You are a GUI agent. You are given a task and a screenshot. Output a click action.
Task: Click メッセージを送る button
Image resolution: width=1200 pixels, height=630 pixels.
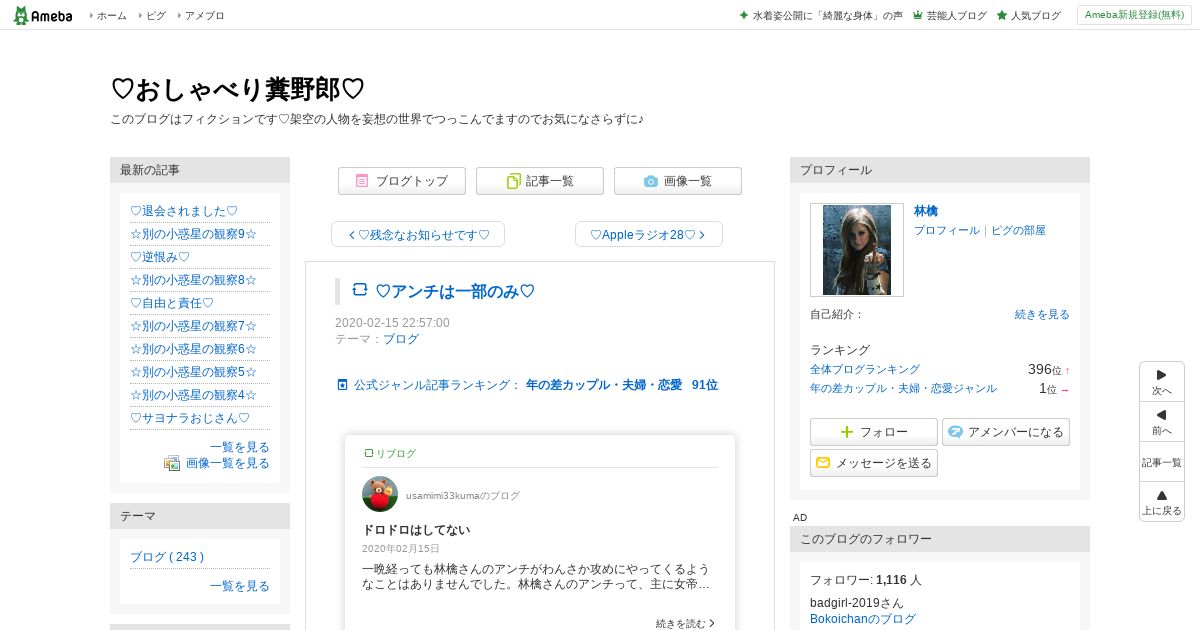pyautogui.click(x=874, y=463)
